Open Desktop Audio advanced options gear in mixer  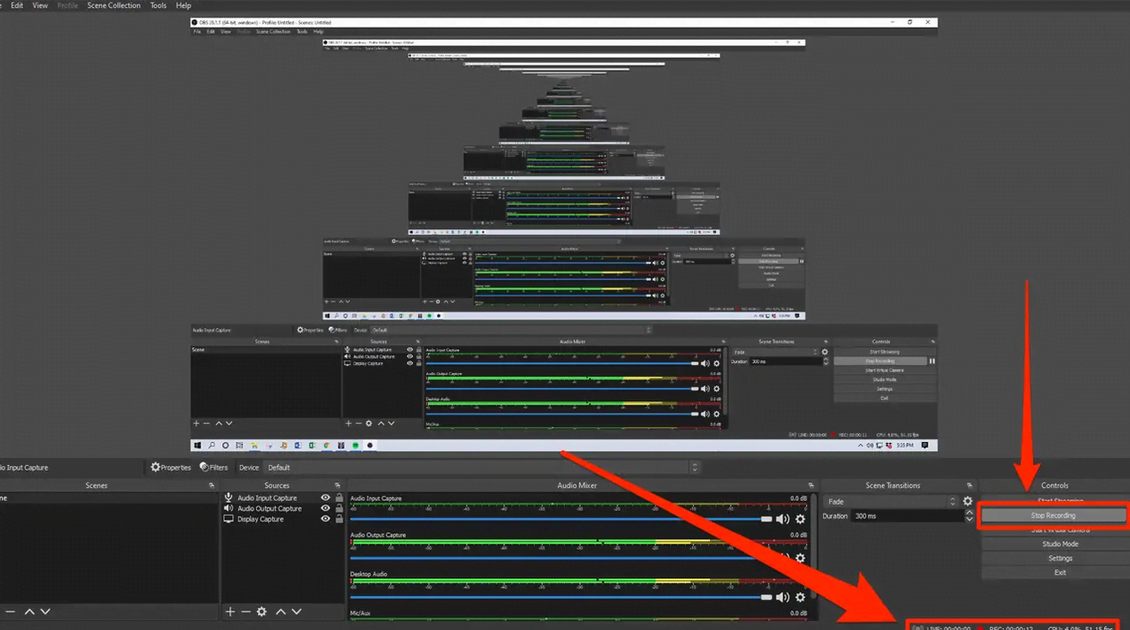pyautogui.click(x=799, y=596)
